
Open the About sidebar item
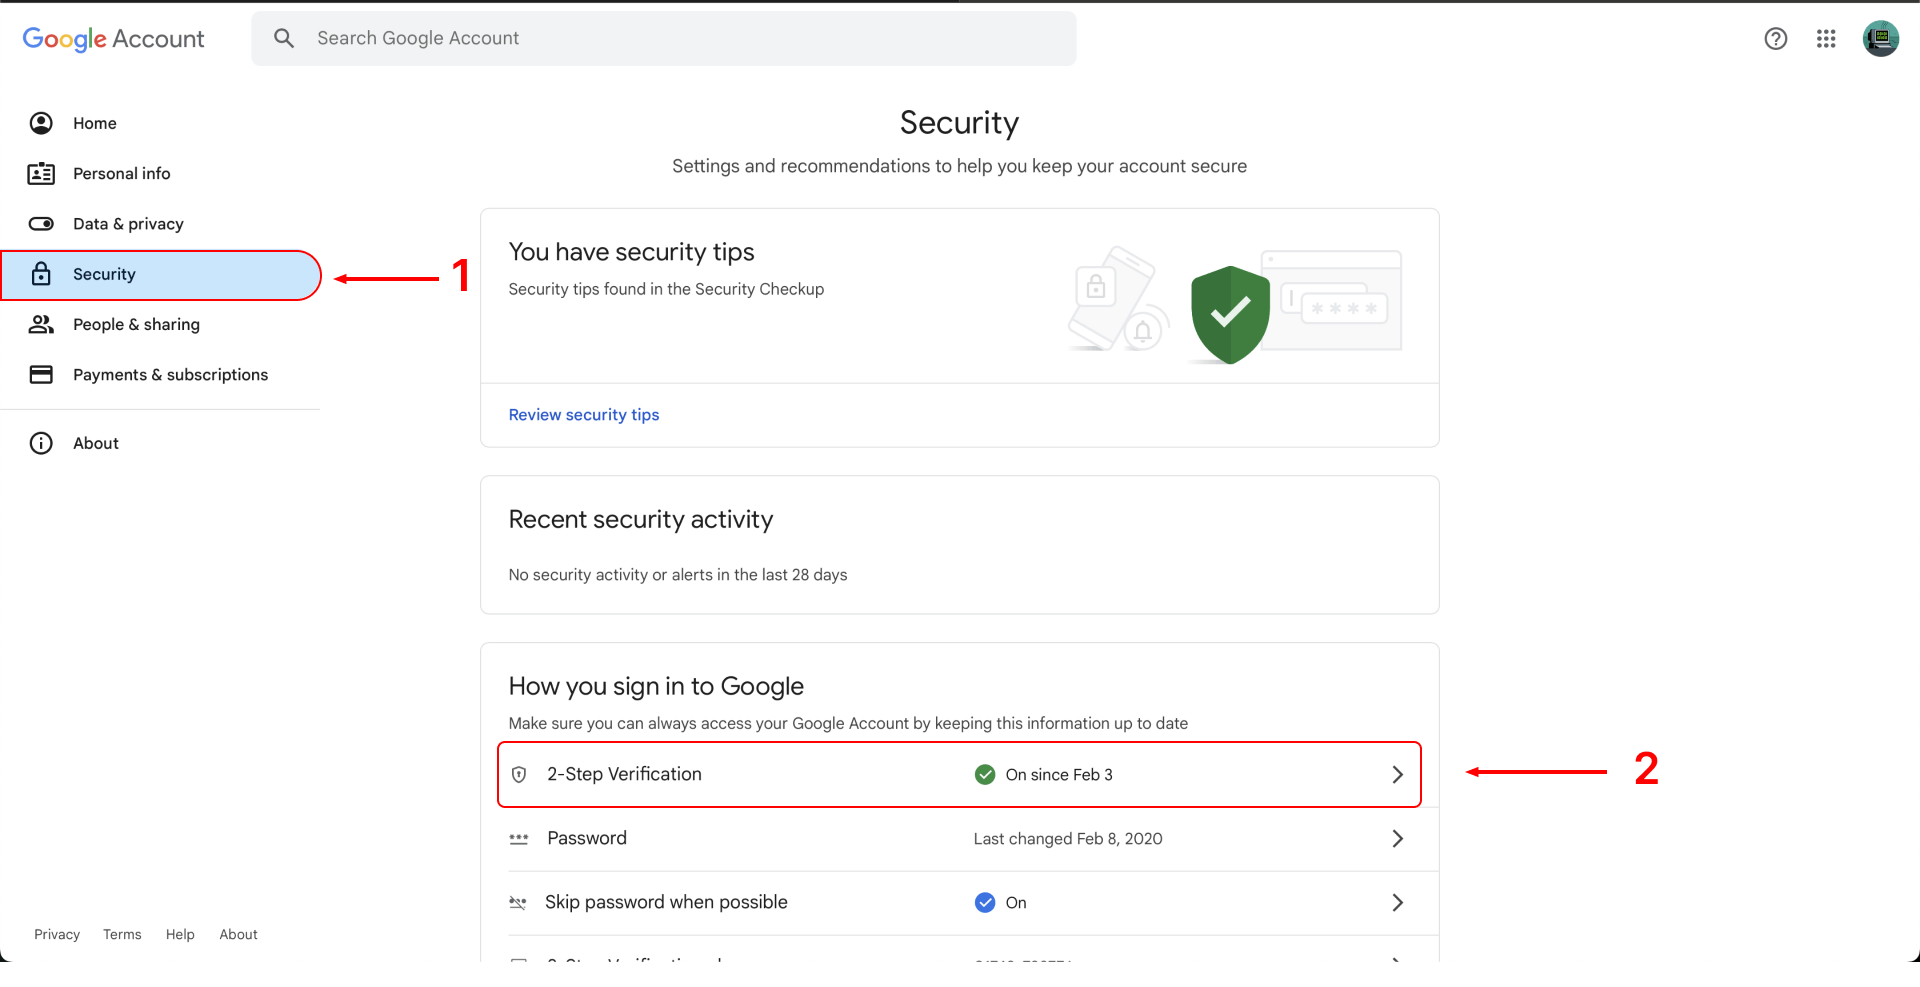pyautogui.click(x=96, y=443)
